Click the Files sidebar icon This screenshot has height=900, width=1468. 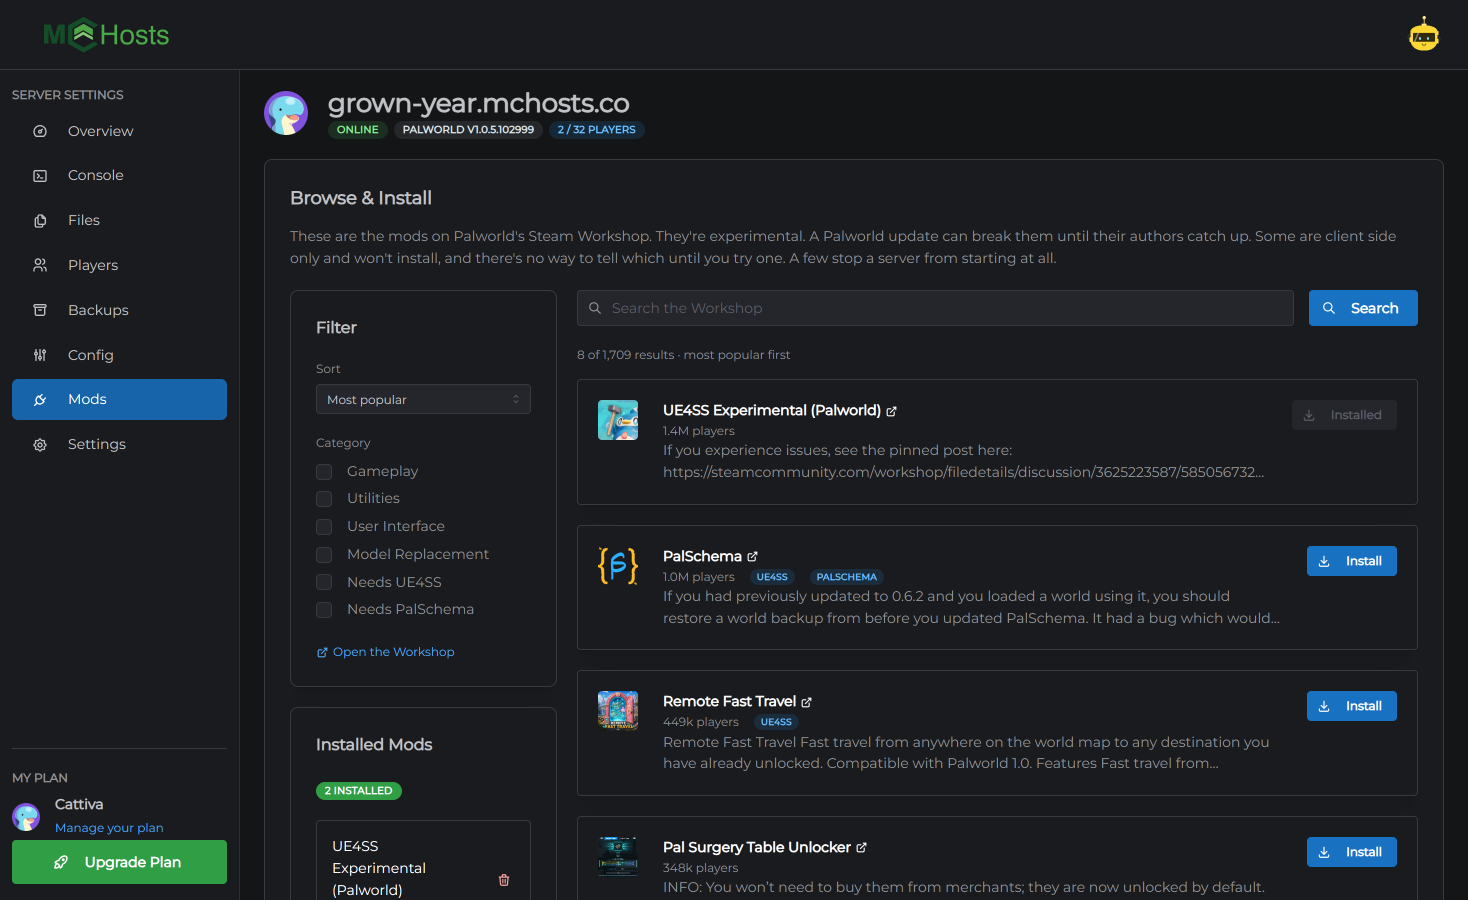(x=40, y=221)
